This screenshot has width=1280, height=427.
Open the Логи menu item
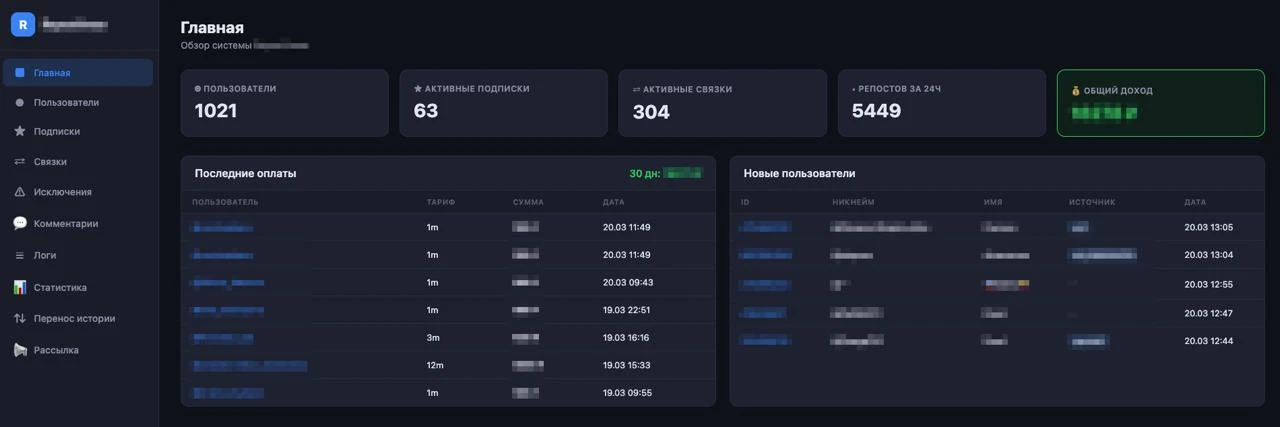pyautogui.click(x=79, y=256)
